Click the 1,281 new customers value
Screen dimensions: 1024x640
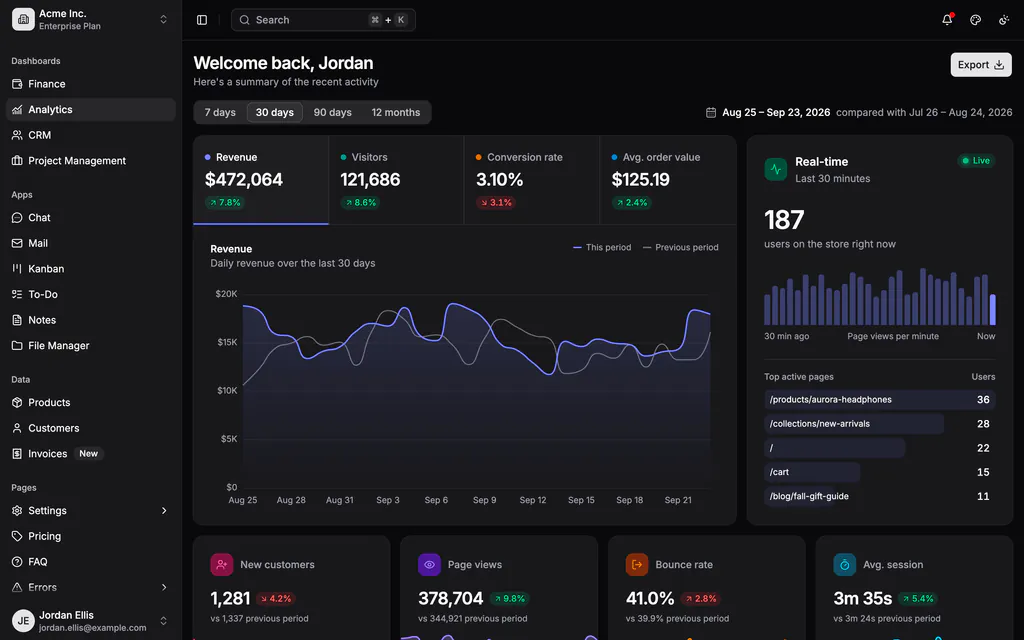pos(230,598)
